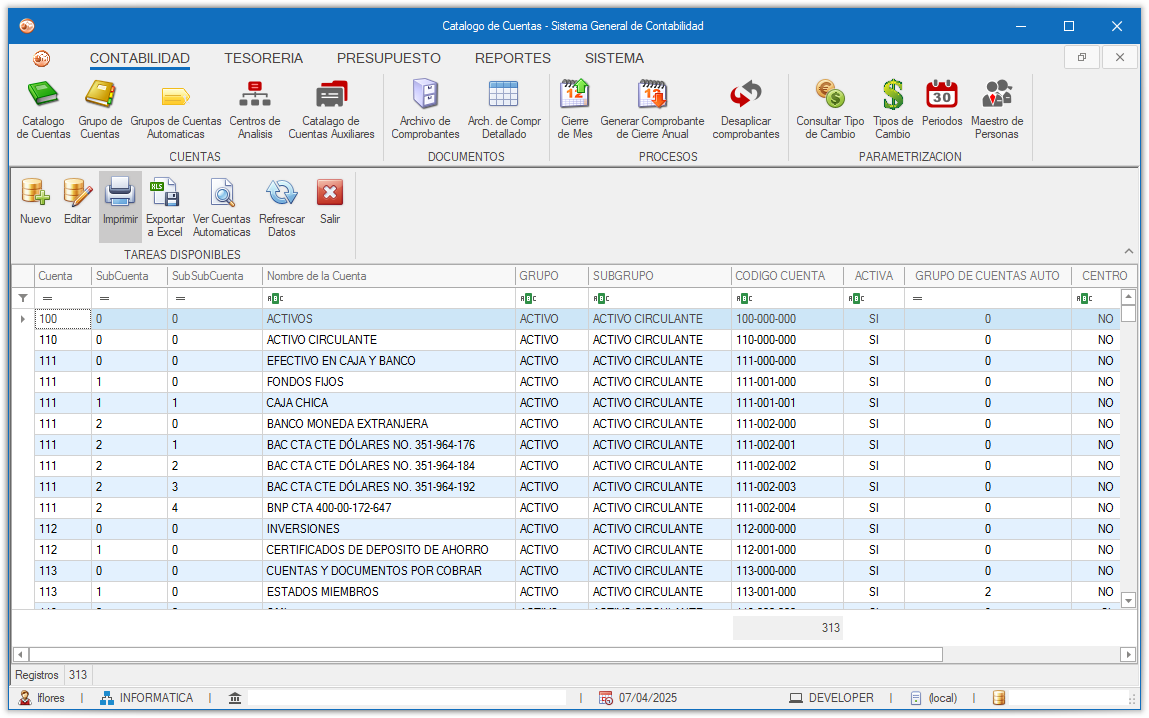Collapse the ribbon with the chevron arrow
This screenshot has width=1149, height=718.
[1128, 251]
